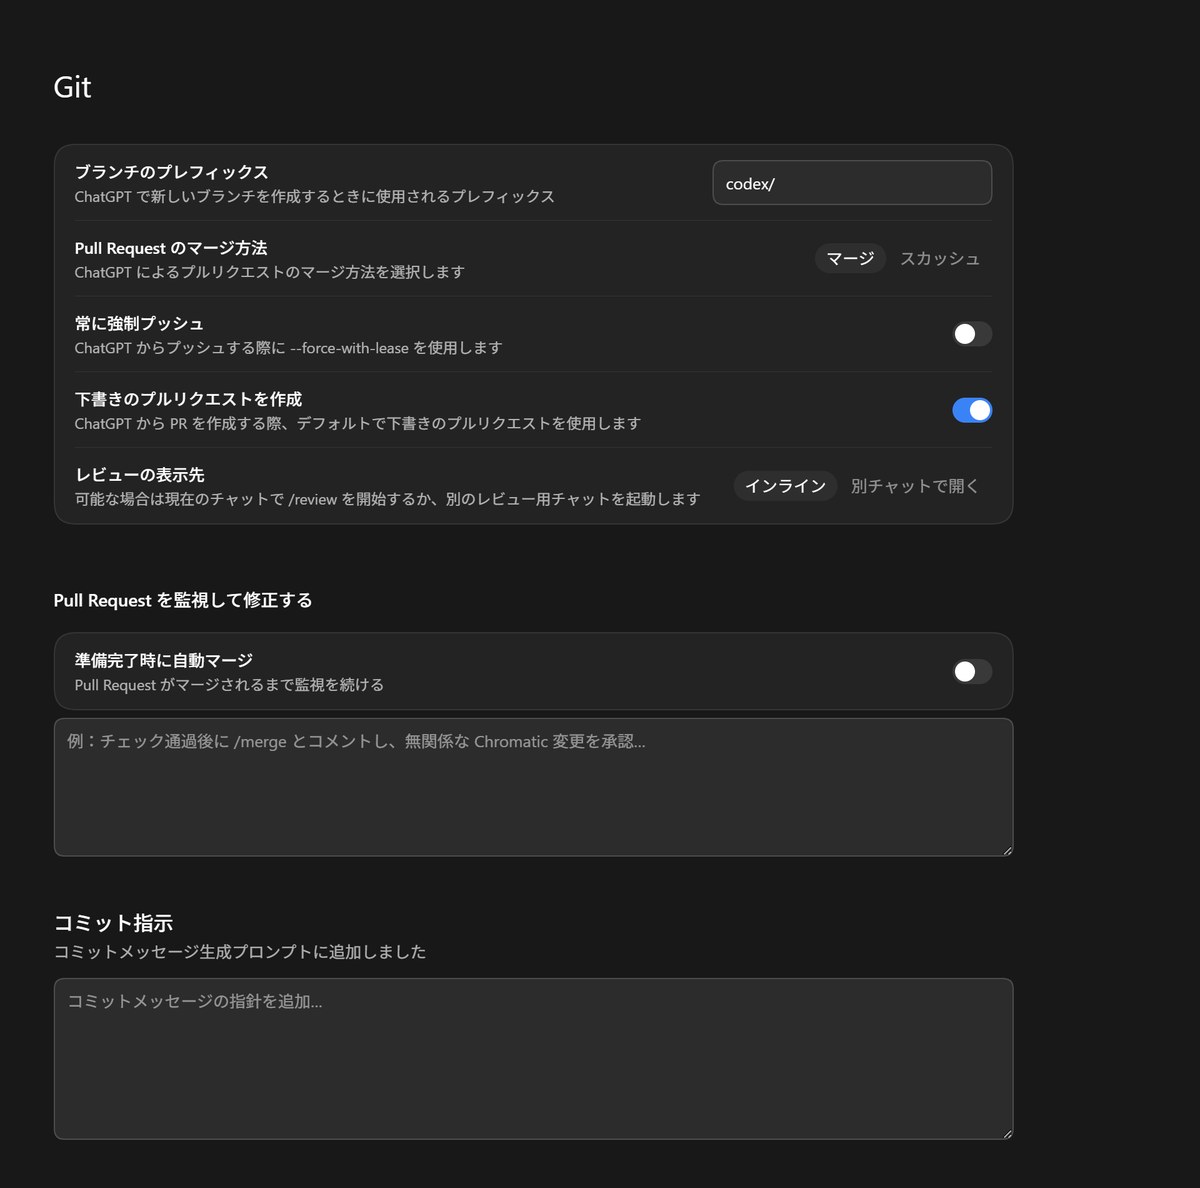This screenshot has height=1188, width=1200.
Task: Click the branch prefix field containing codex/
Action: coord(852,183)
